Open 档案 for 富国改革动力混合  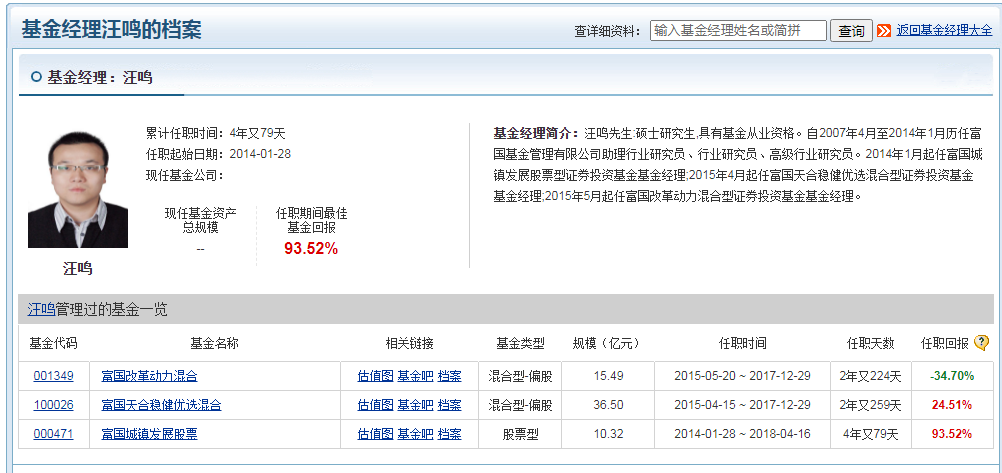pyautogui.click(x=450, y=376)
